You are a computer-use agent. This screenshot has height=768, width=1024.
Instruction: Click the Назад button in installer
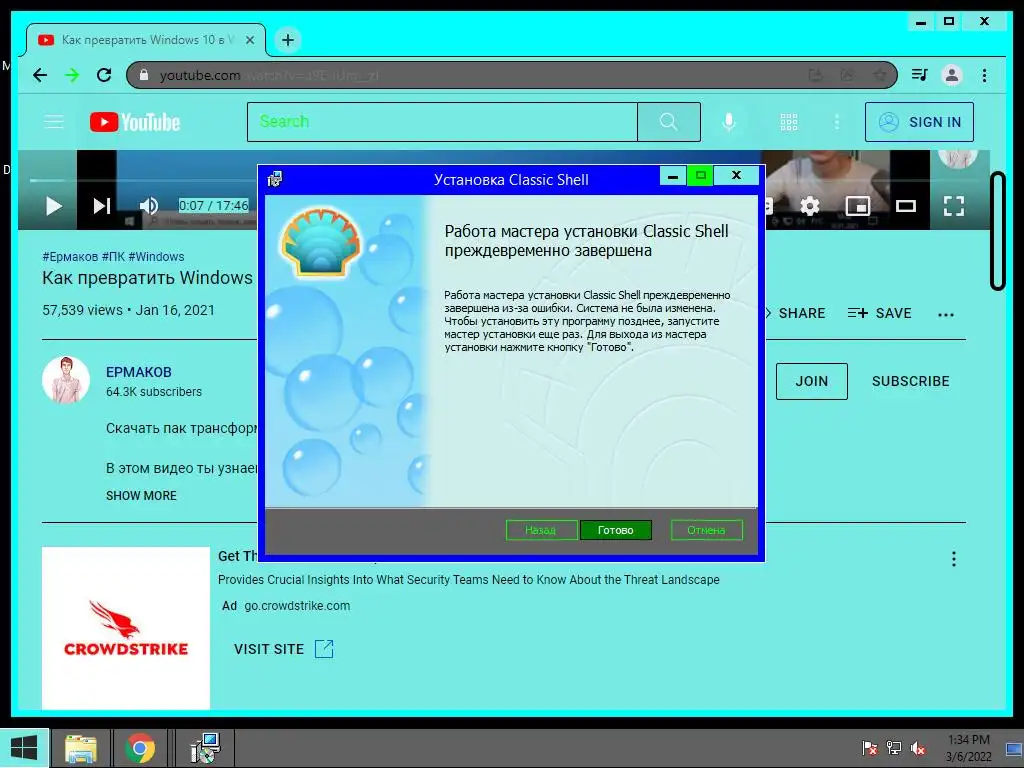point(541,530)
